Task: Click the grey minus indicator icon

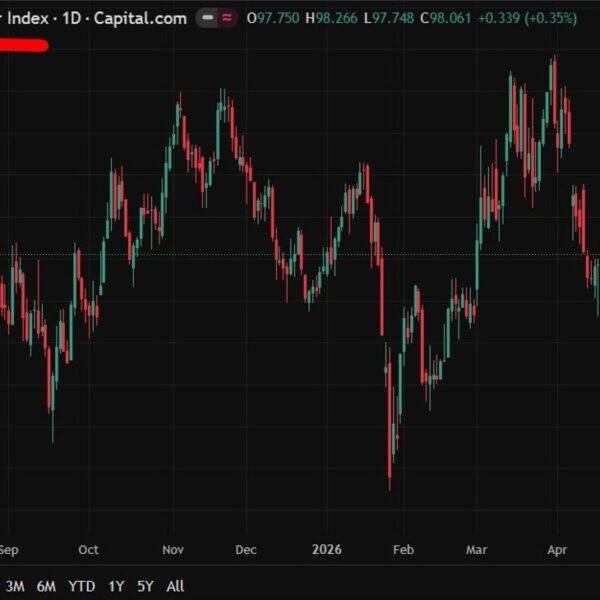Action: click(207, 18)
